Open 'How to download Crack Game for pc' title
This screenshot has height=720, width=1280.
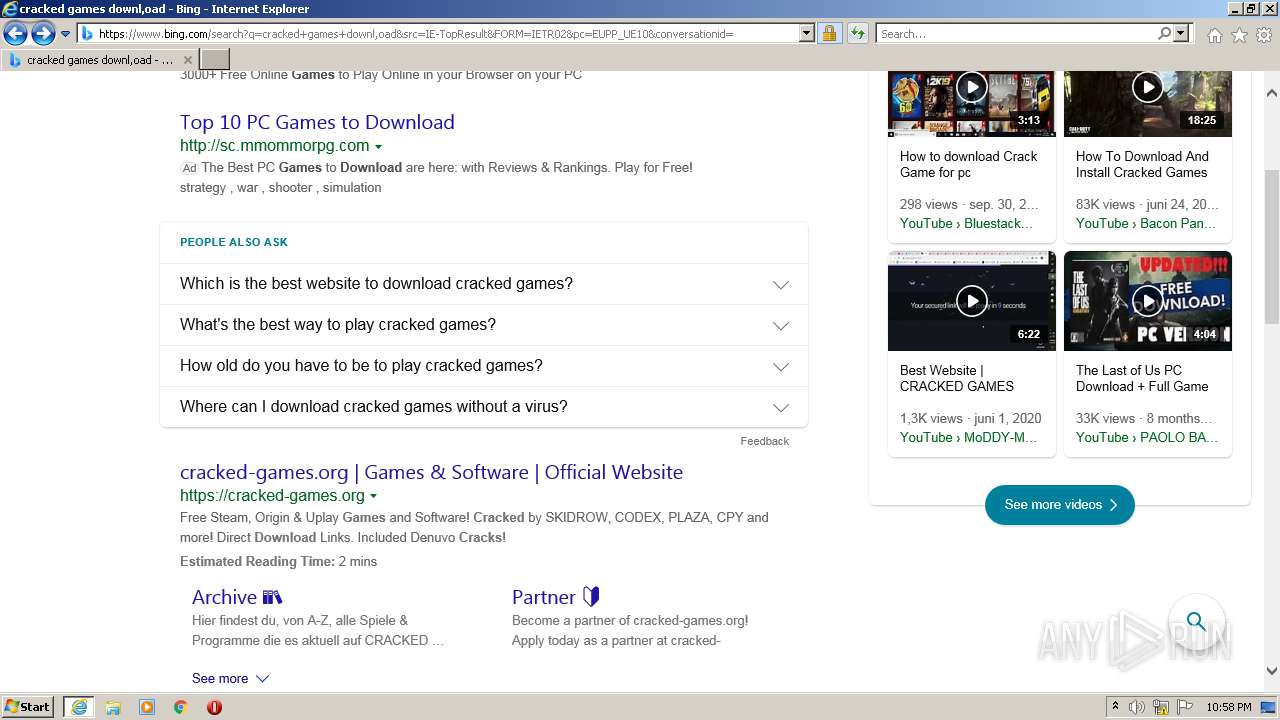(968, 164)
